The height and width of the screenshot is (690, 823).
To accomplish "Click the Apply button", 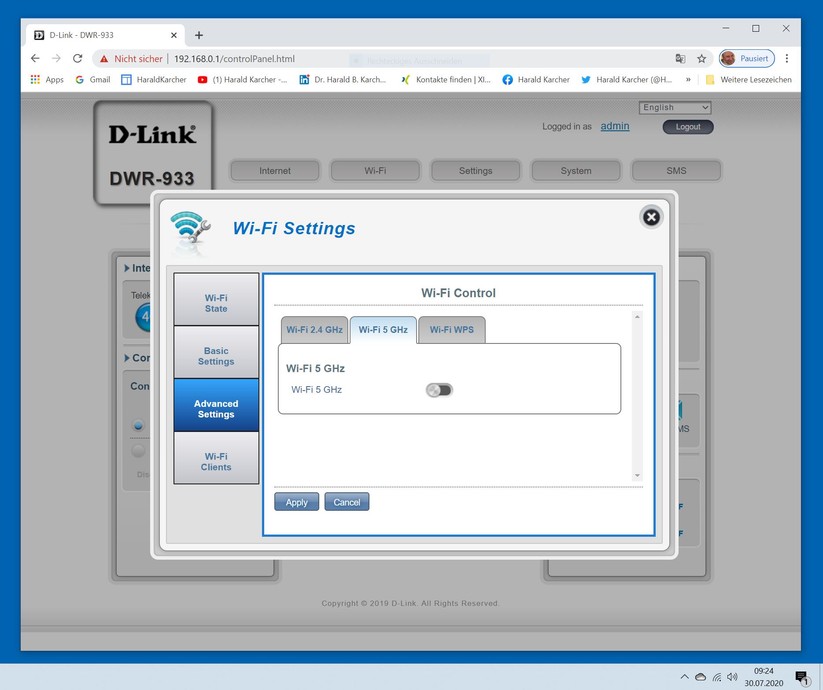I will pos(297,502).
